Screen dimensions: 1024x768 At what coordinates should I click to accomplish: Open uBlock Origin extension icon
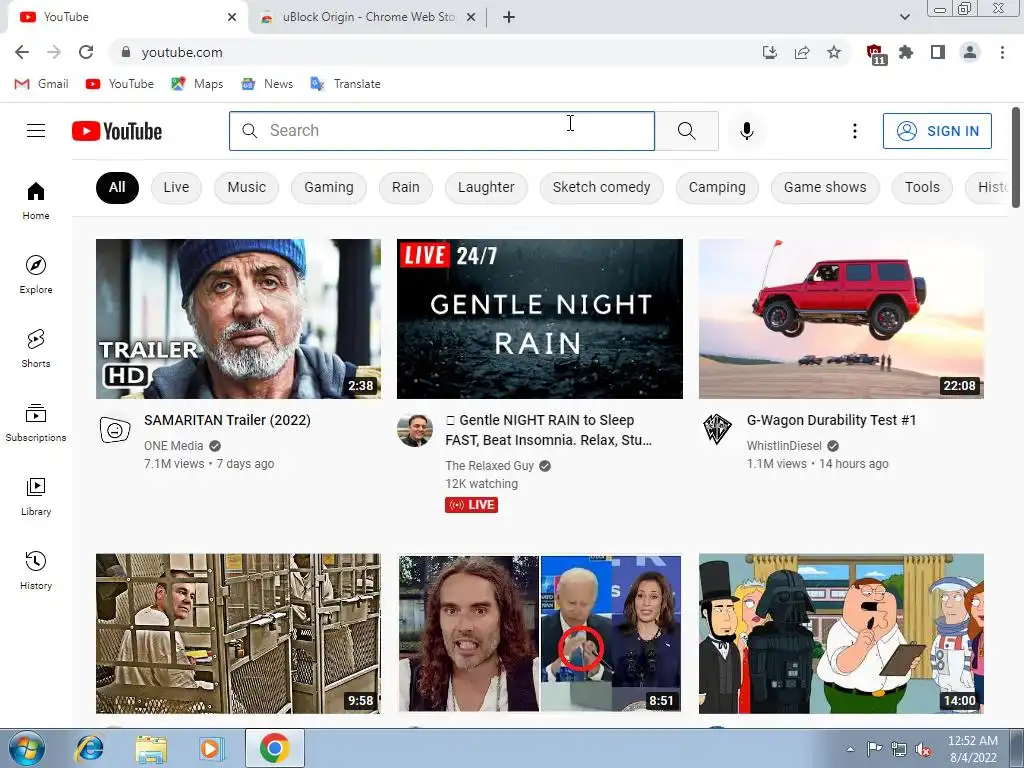click(x=875, y=54)
